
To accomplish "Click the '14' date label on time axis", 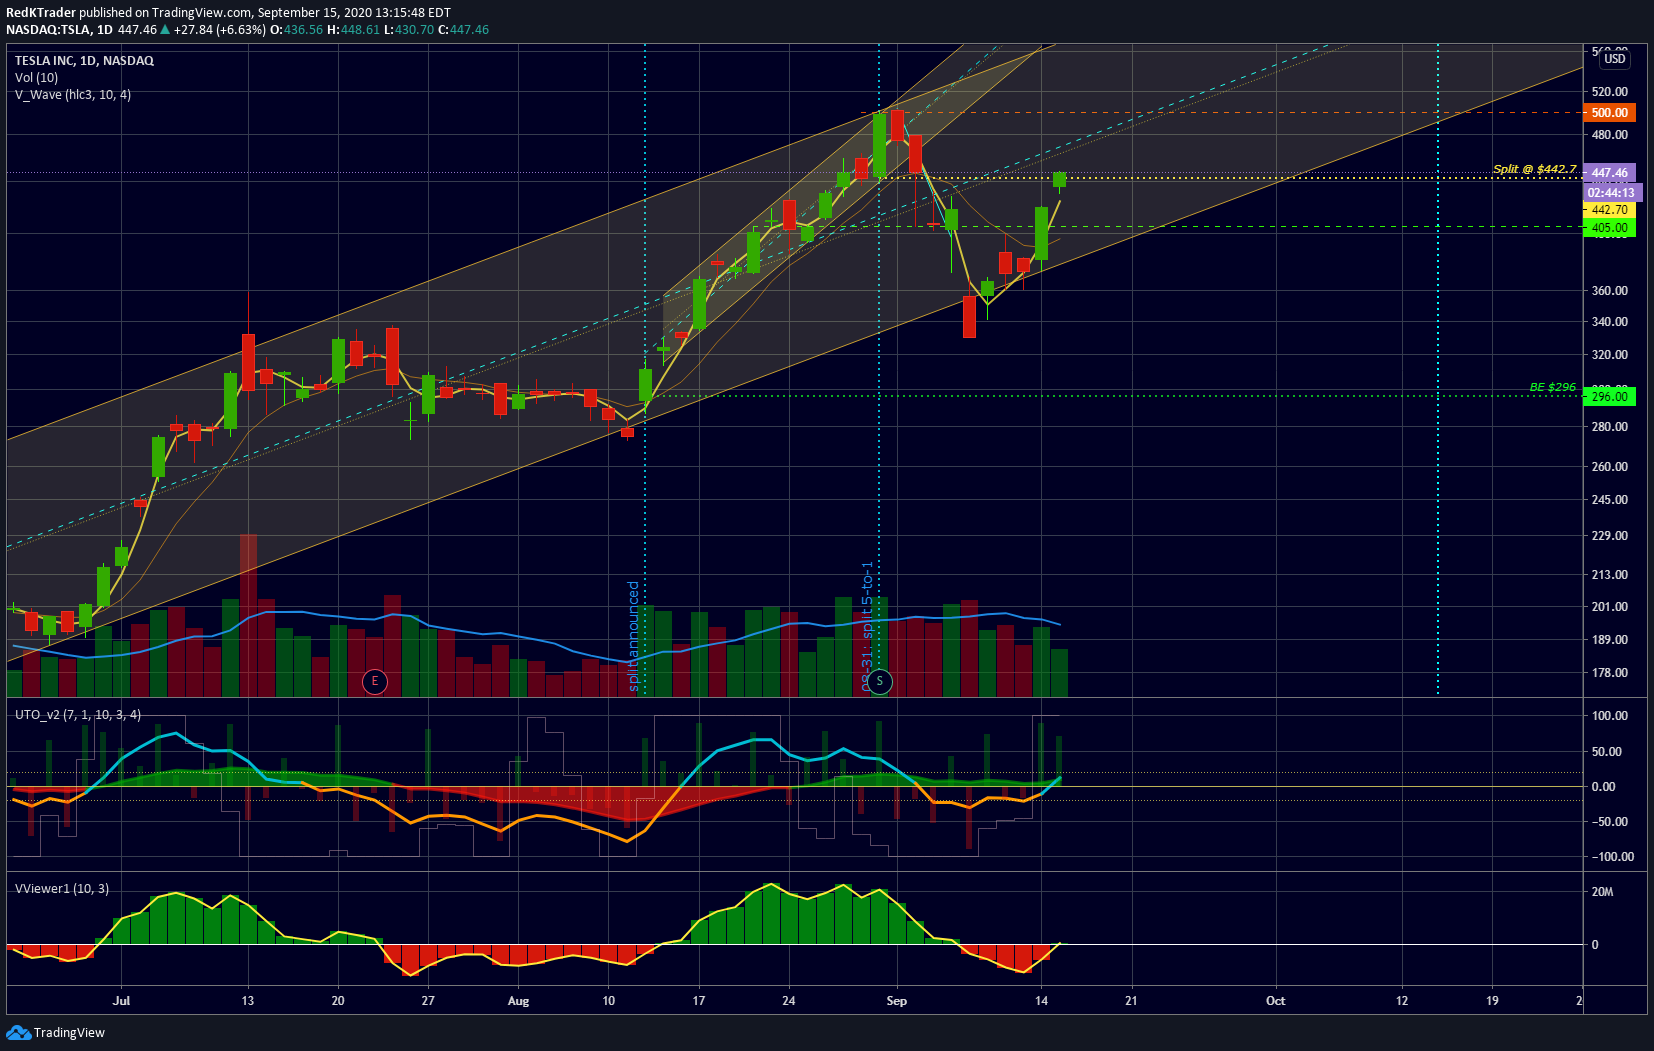I will (x=1041, y=1001).
